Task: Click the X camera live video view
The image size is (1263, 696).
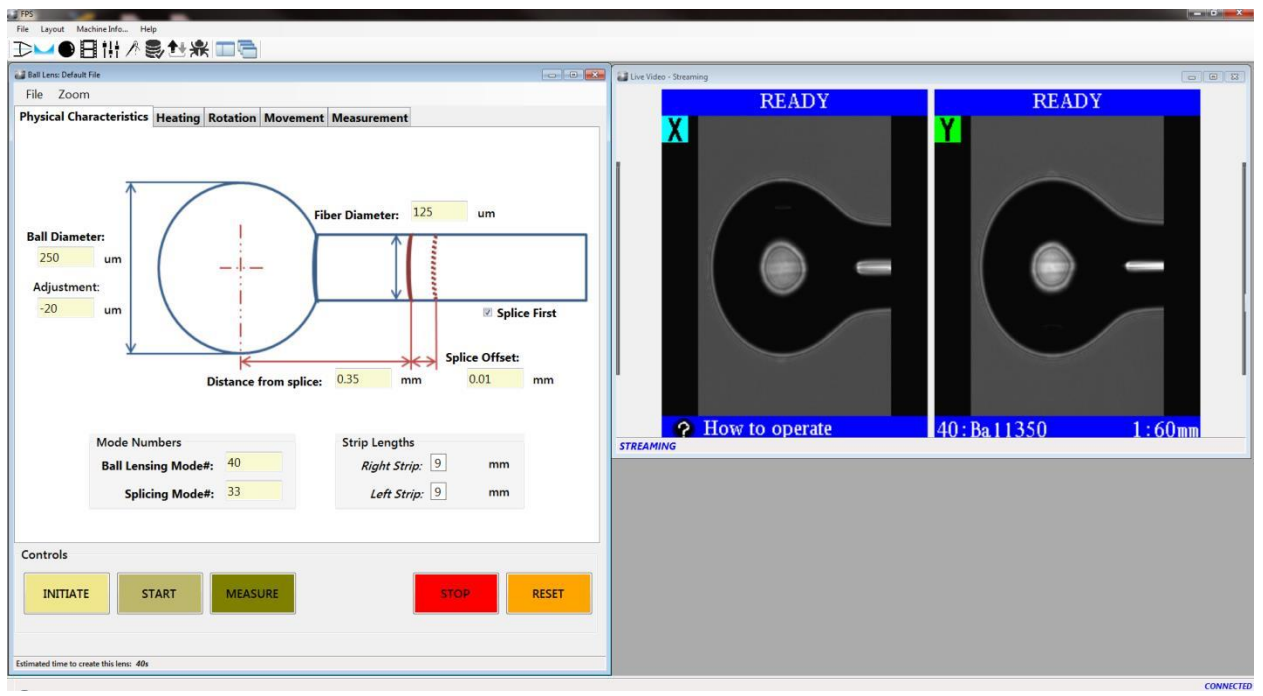Action: click(x=794, y=266)
